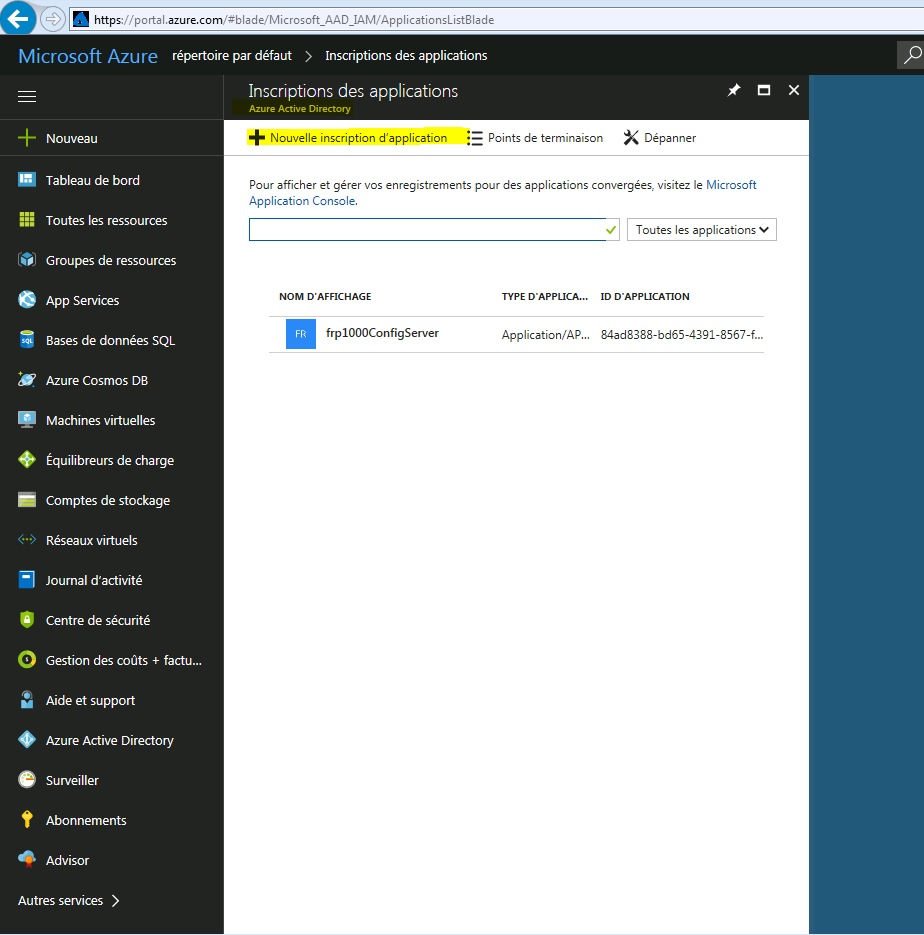This screenshot has height=935, width=924.
Task: Click the green plus Nouveau icon
Action: [27, 138]
